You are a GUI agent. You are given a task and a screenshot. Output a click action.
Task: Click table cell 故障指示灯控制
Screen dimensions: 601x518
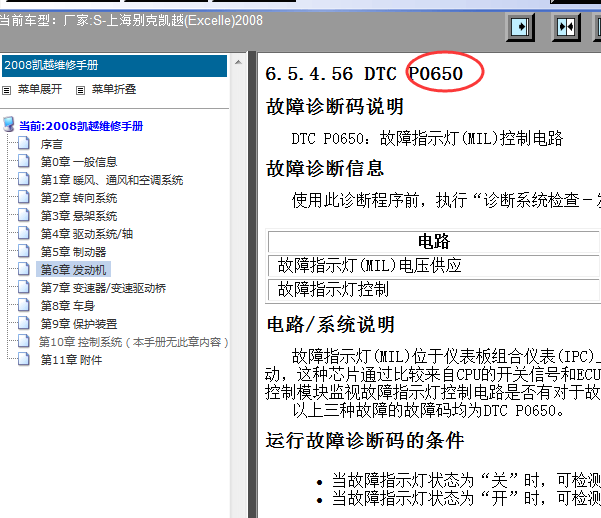(x=434, y=289)
